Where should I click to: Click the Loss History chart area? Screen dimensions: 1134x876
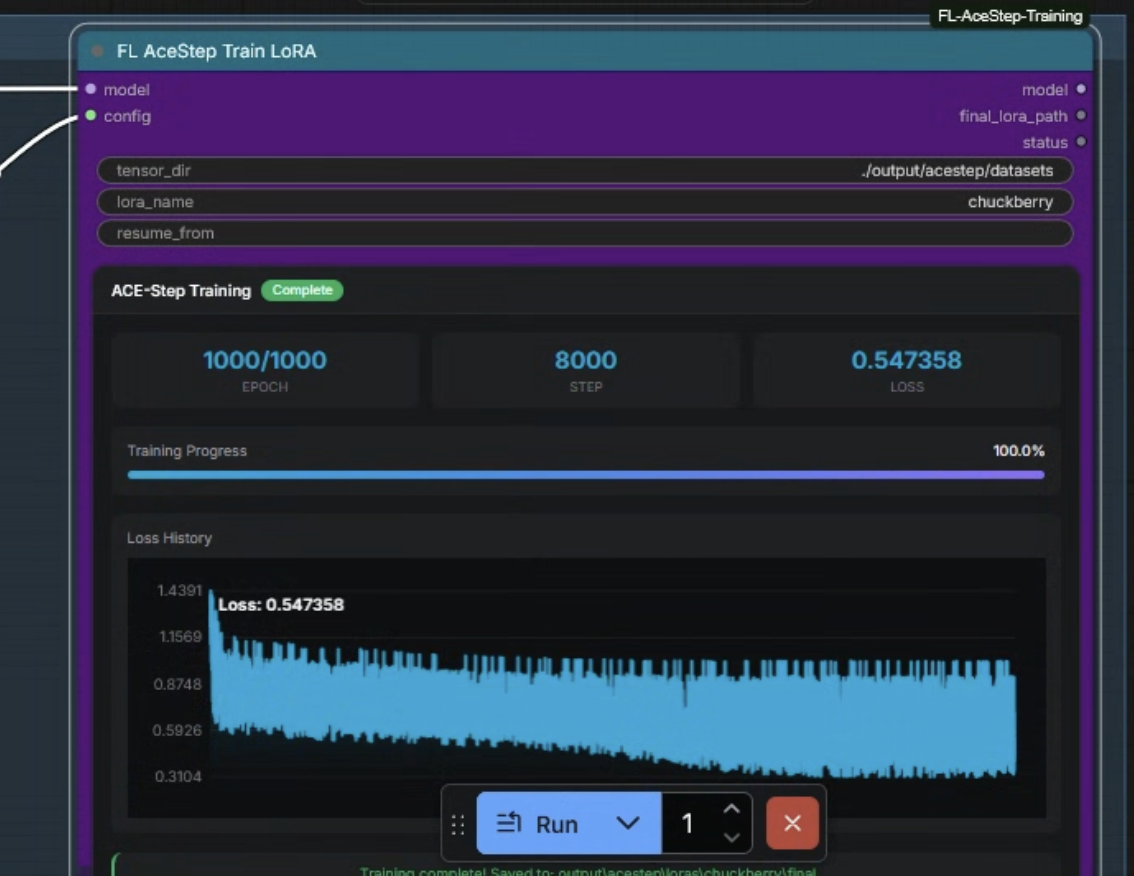point(587,687)
